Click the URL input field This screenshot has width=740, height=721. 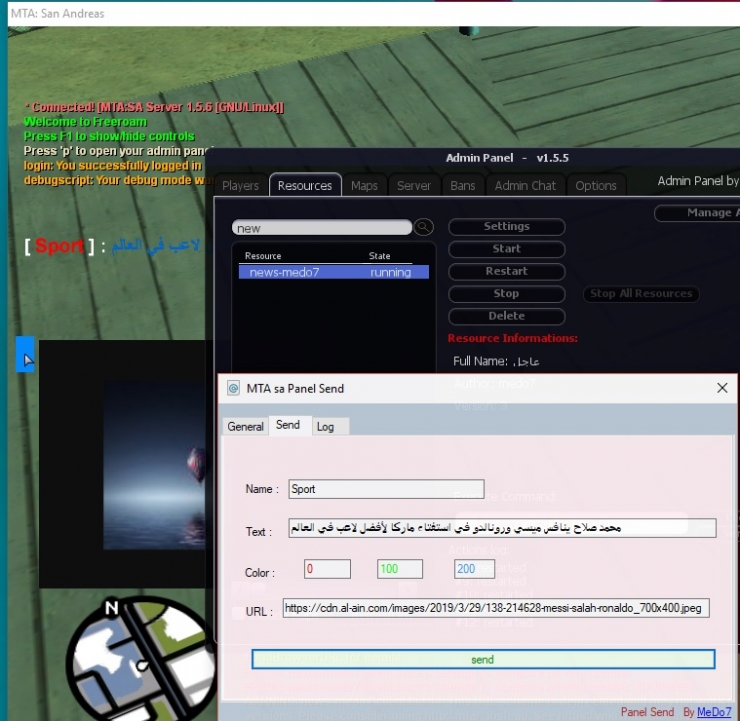pyautogui.click(x=496, y=608)
